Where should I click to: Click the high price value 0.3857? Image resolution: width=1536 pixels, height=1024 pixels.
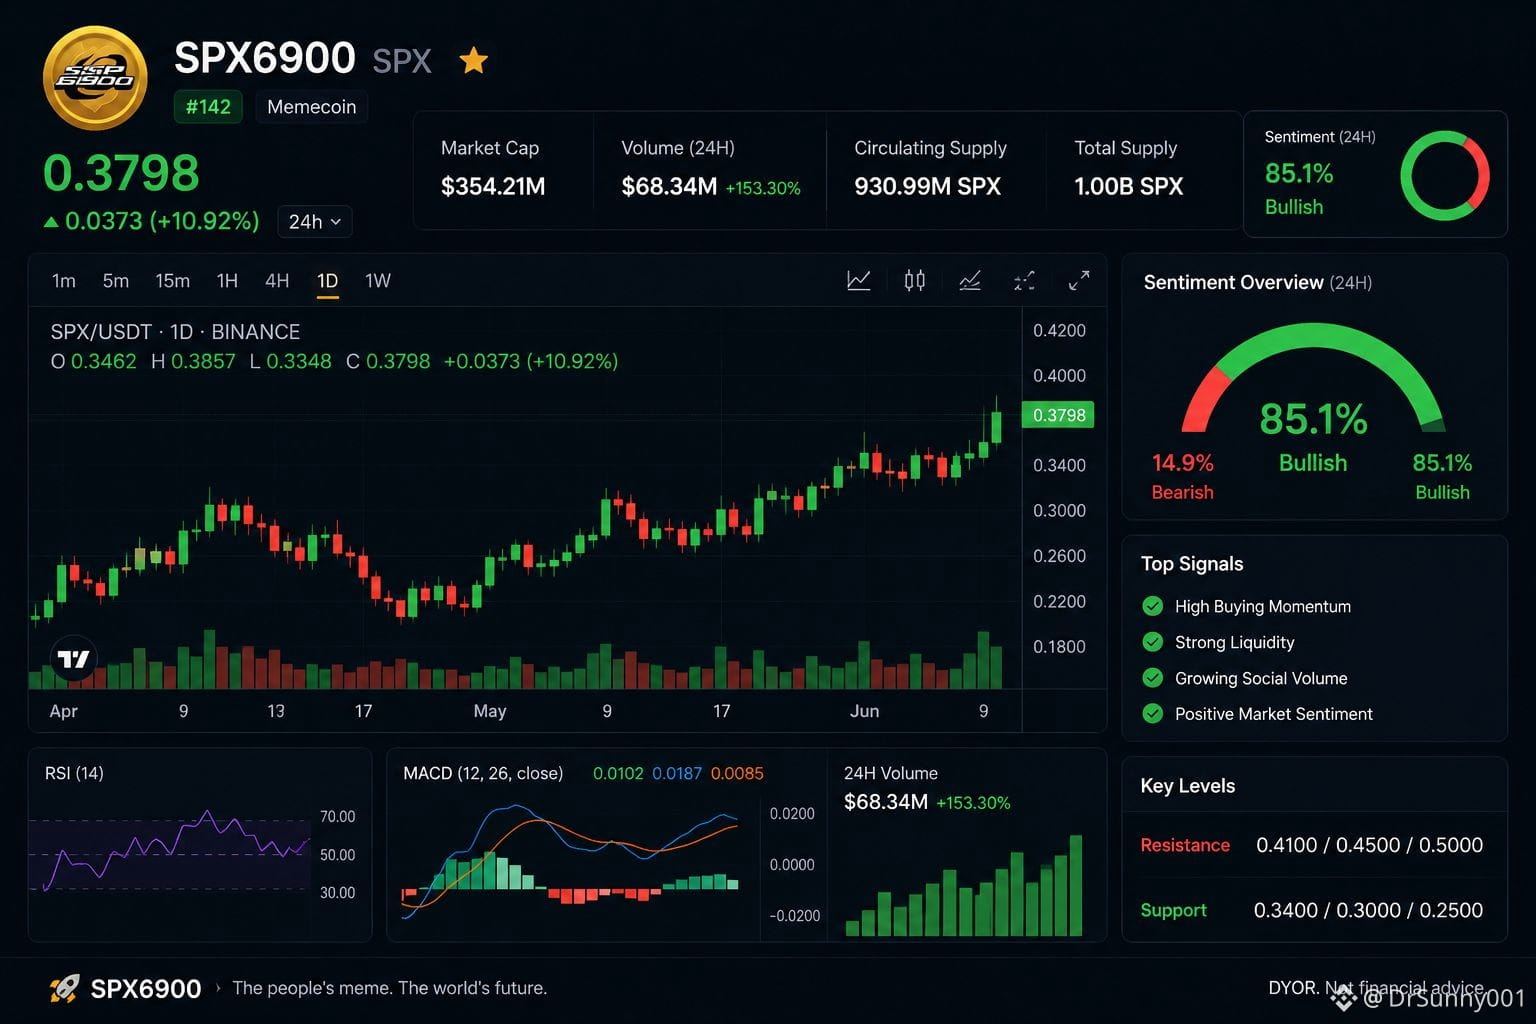203,361
